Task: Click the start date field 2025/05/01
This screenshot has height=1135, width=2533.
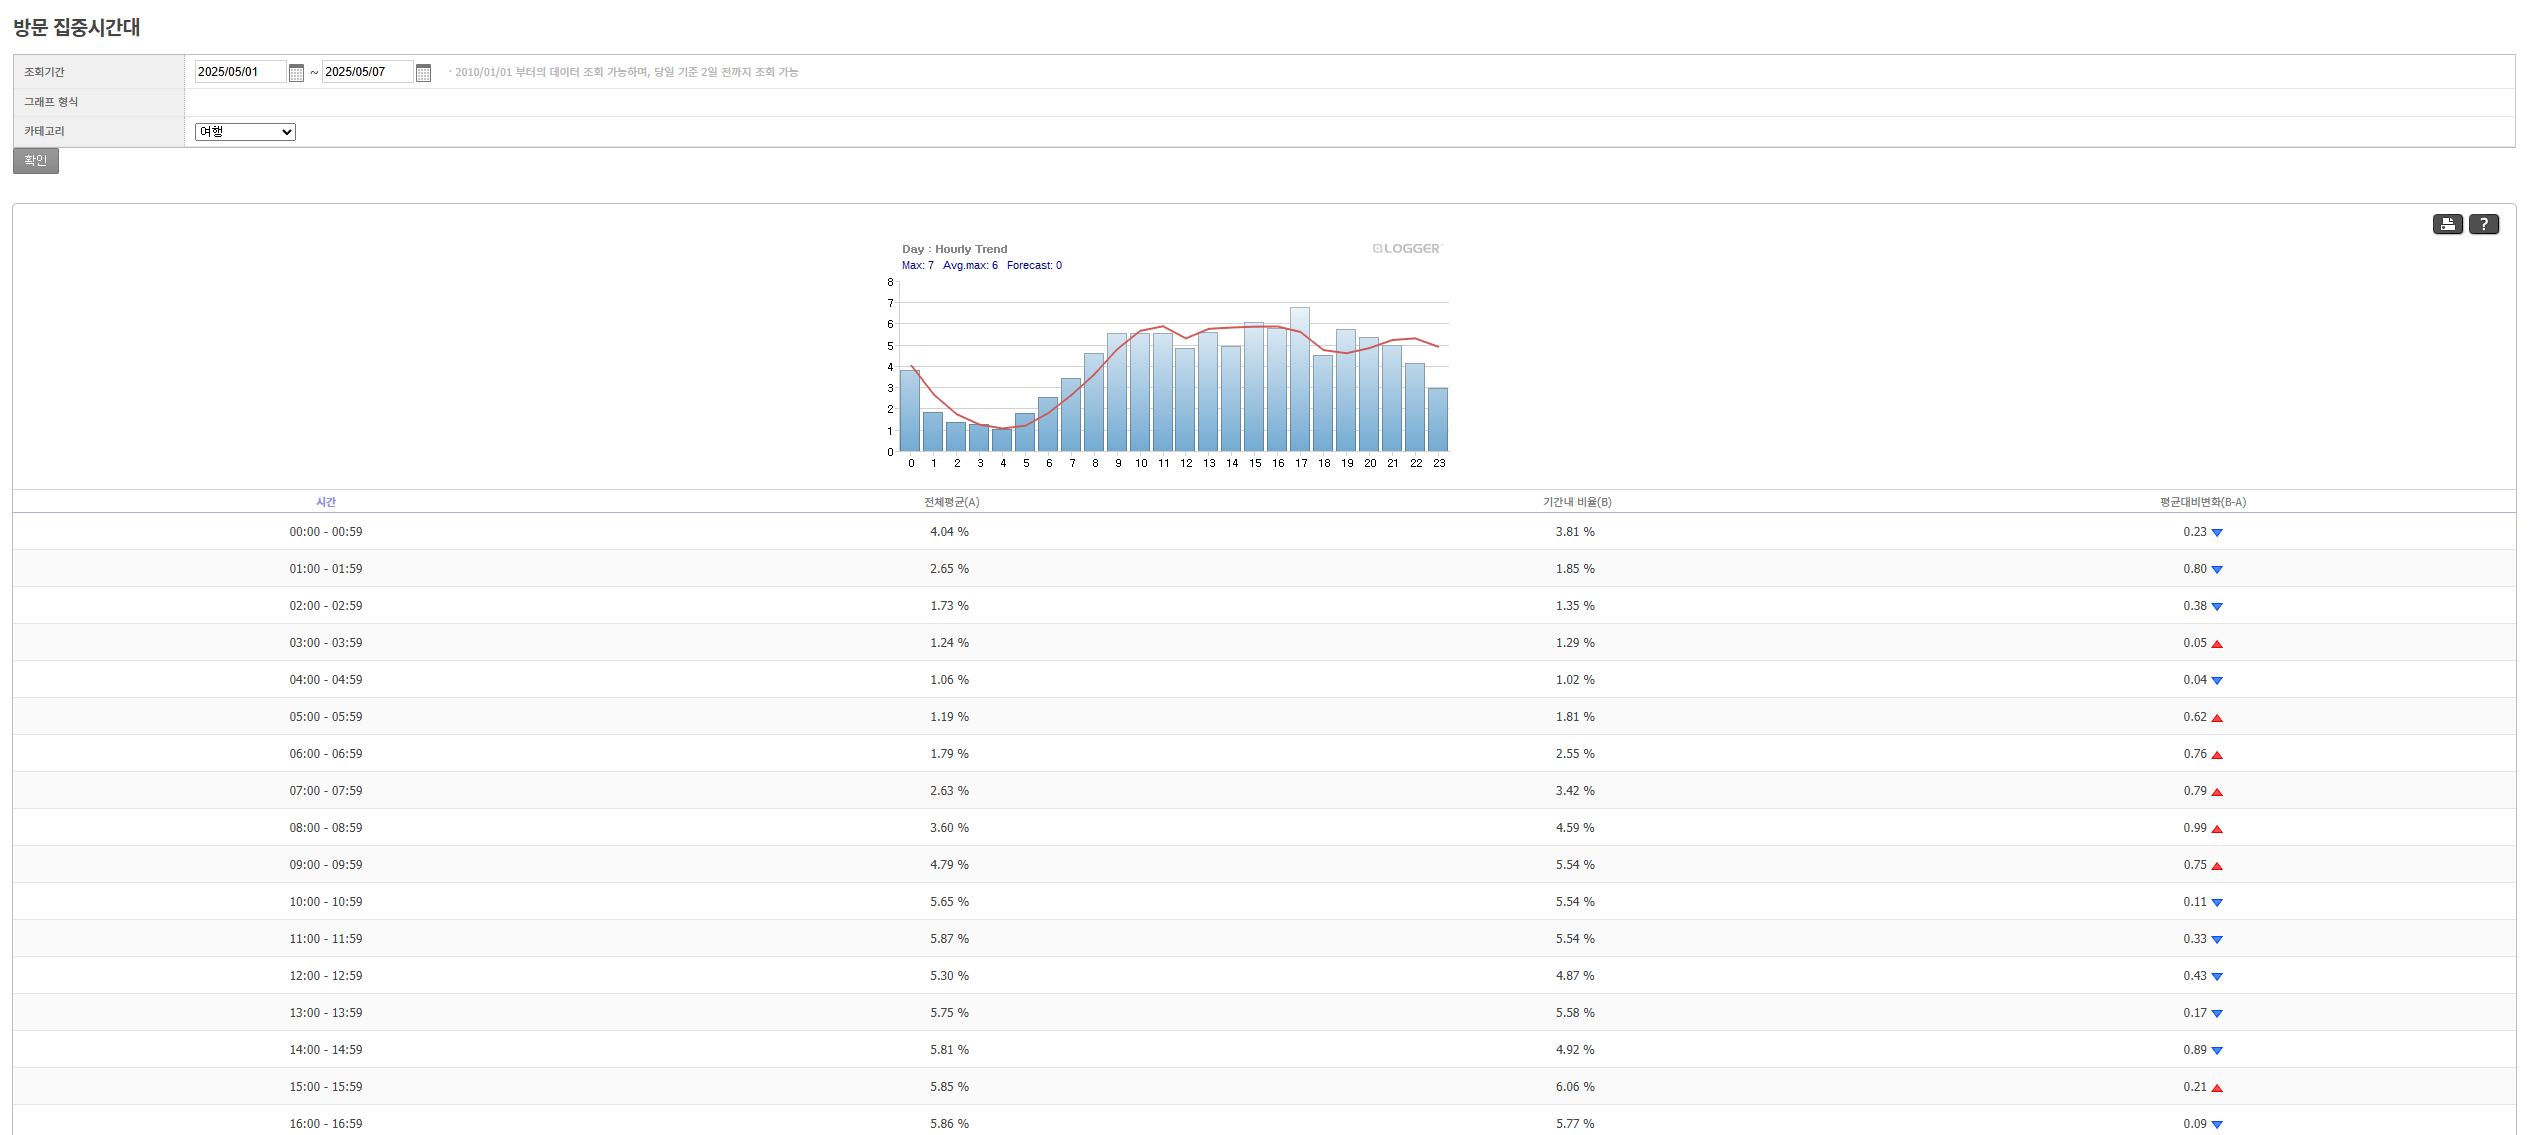Action: [240, 72]
